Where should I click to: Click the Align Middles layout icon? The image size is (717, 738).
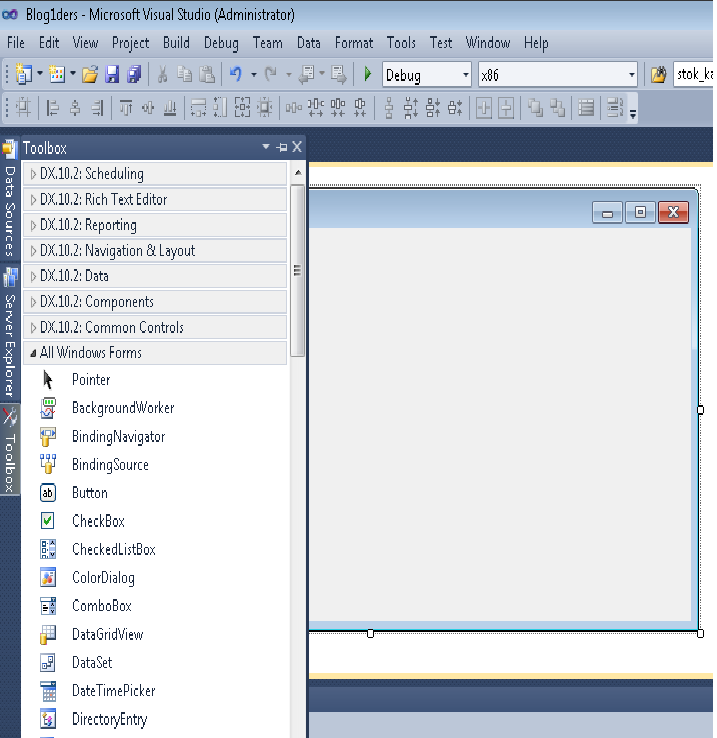coord(148,108)
